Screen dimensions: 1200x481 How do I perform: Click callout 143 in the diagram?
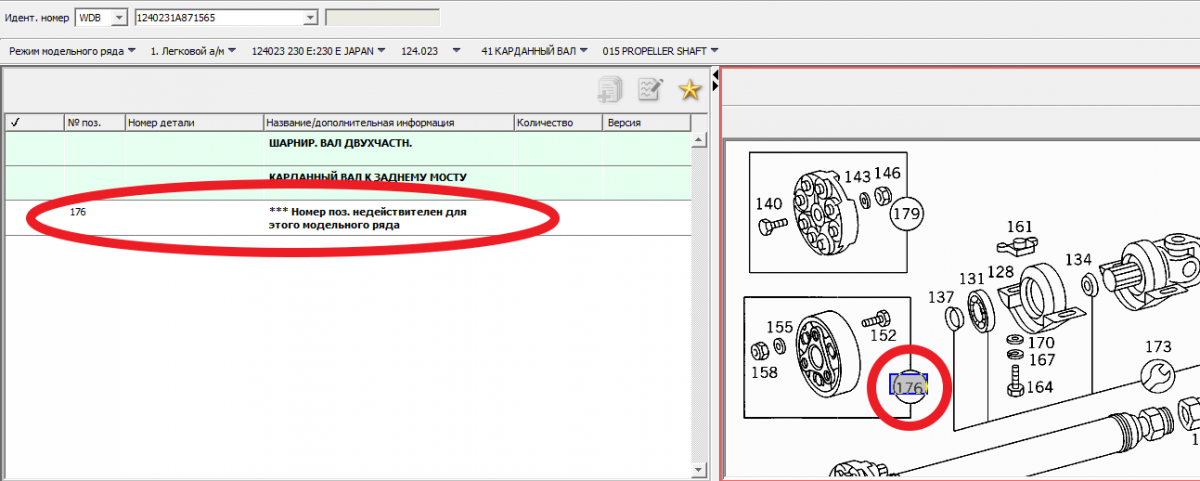click(857, 176)
